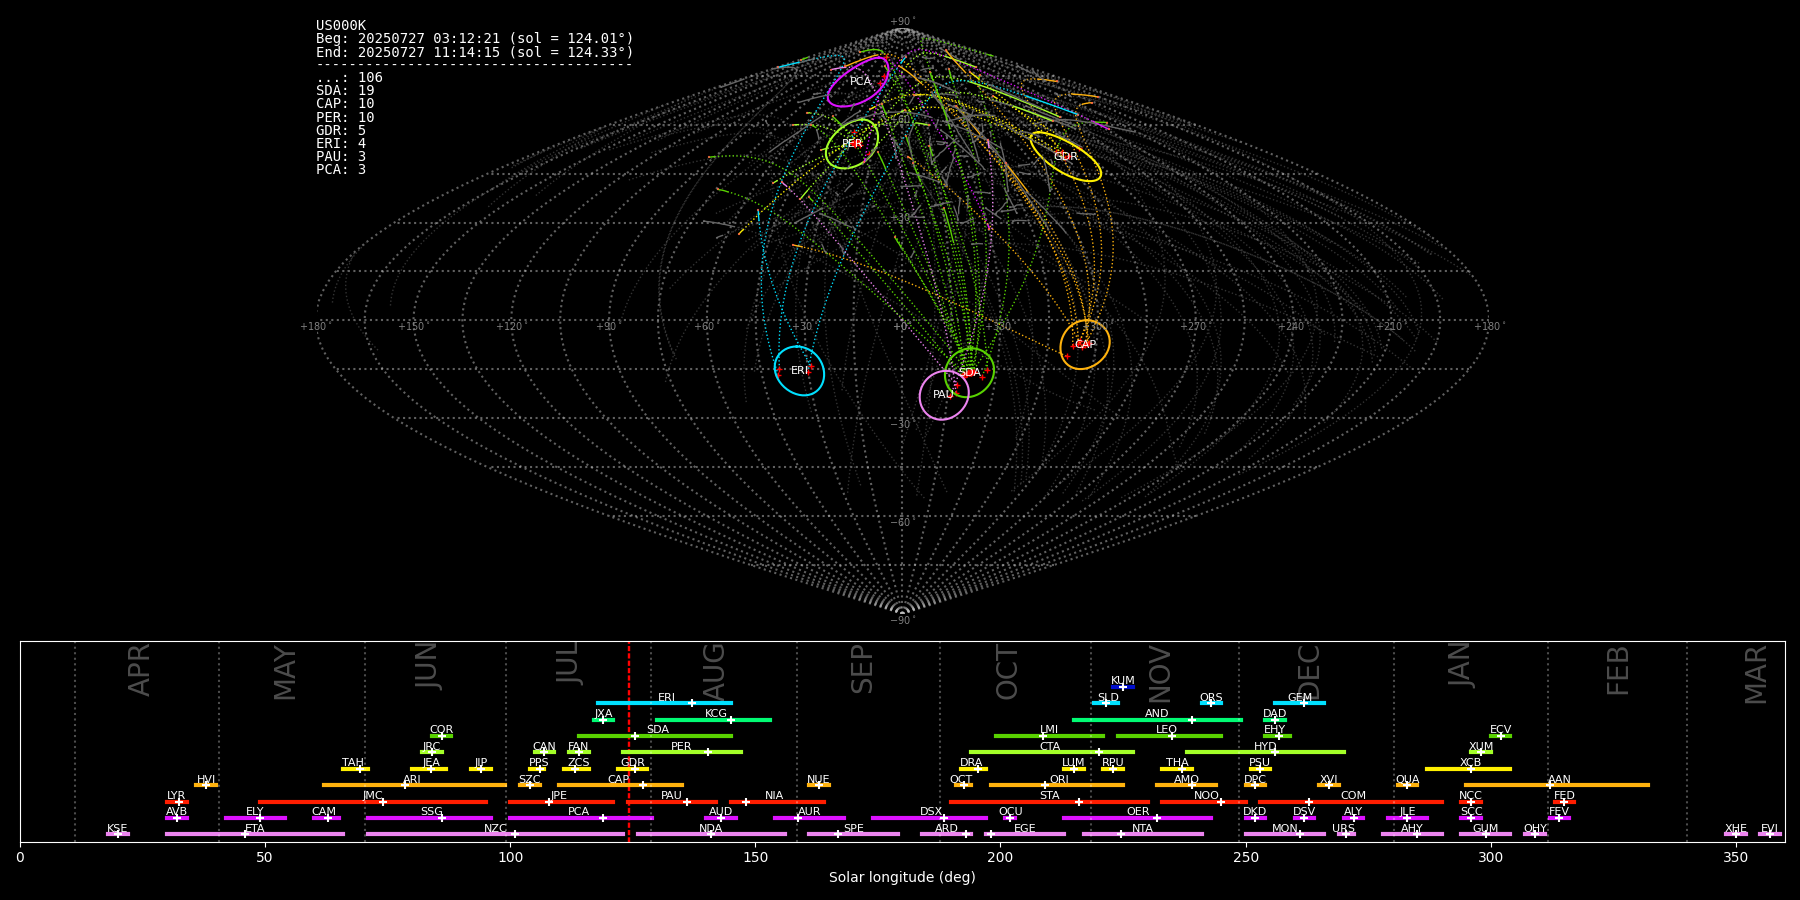Click the 'GDR: 5' legend count
Image resolution: width=1800 pixels, height=900 pixels.
tap(341, 131)
